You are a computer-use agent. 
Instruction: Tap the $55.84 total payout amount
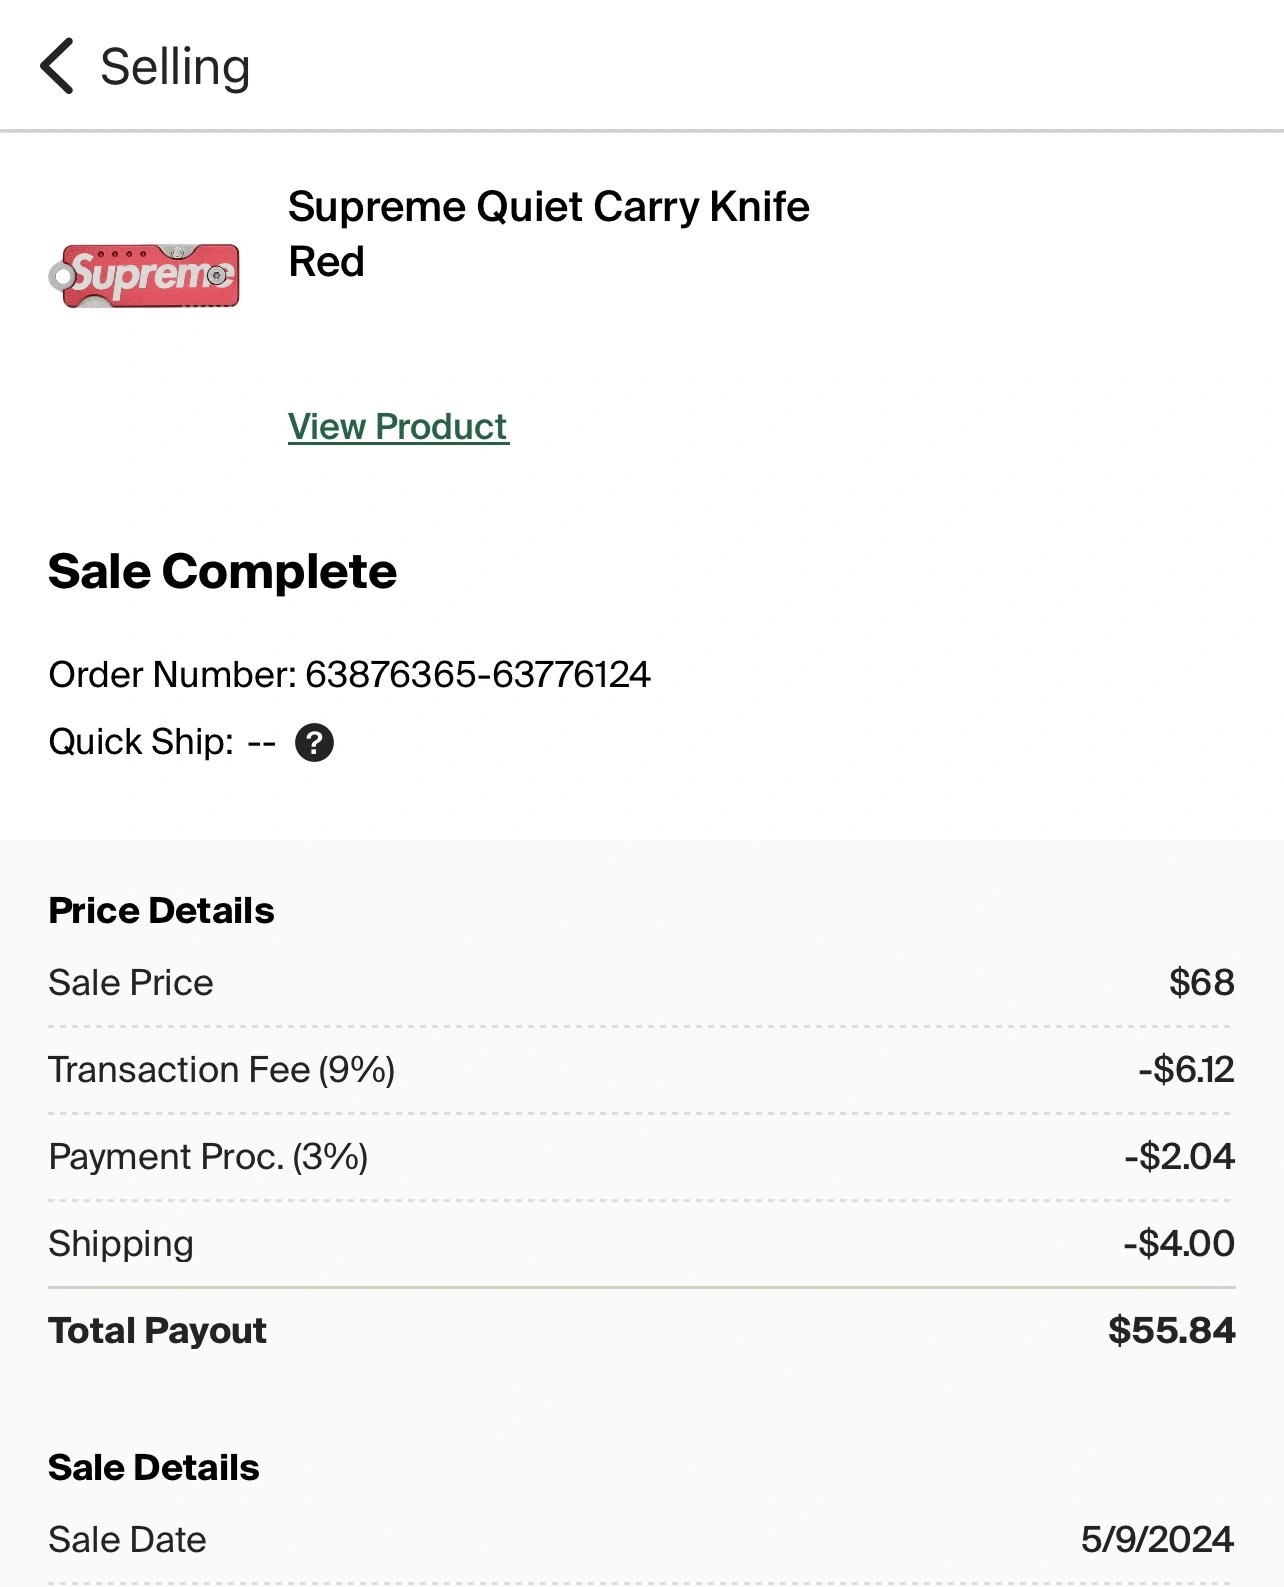pos(1171,1331)
